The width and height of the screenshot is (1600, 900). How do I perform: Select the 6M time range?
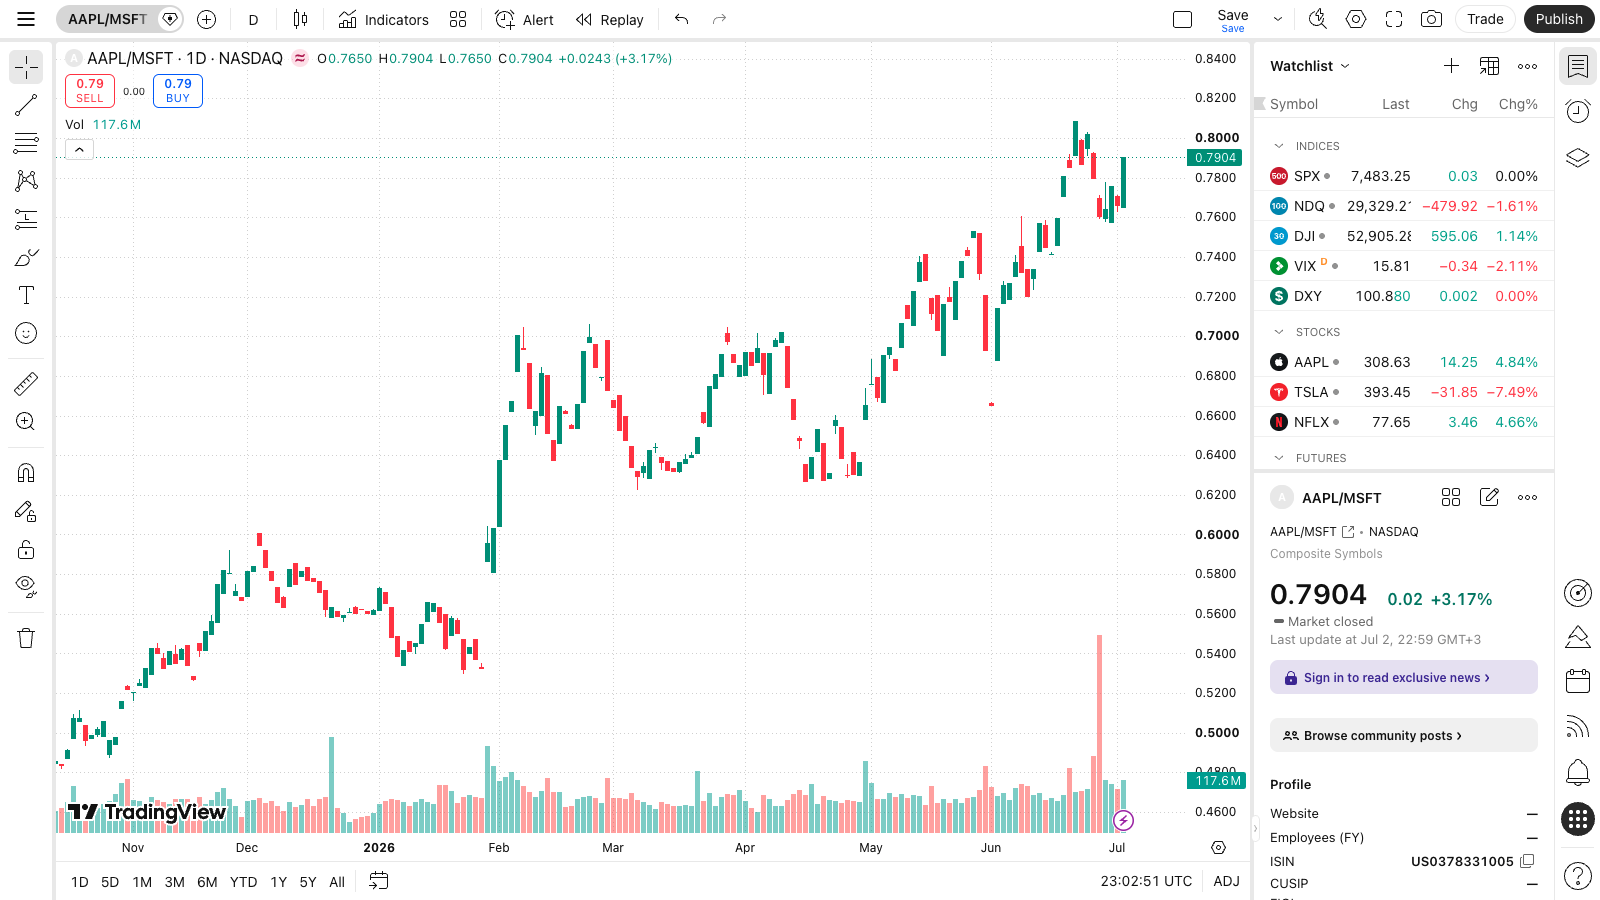tap(207, 882)
